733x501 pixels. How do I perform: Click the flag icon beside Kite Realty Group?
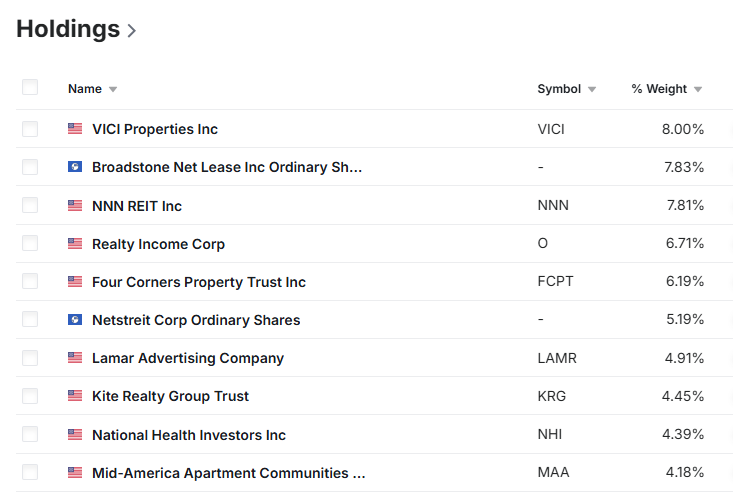(75, 396)
